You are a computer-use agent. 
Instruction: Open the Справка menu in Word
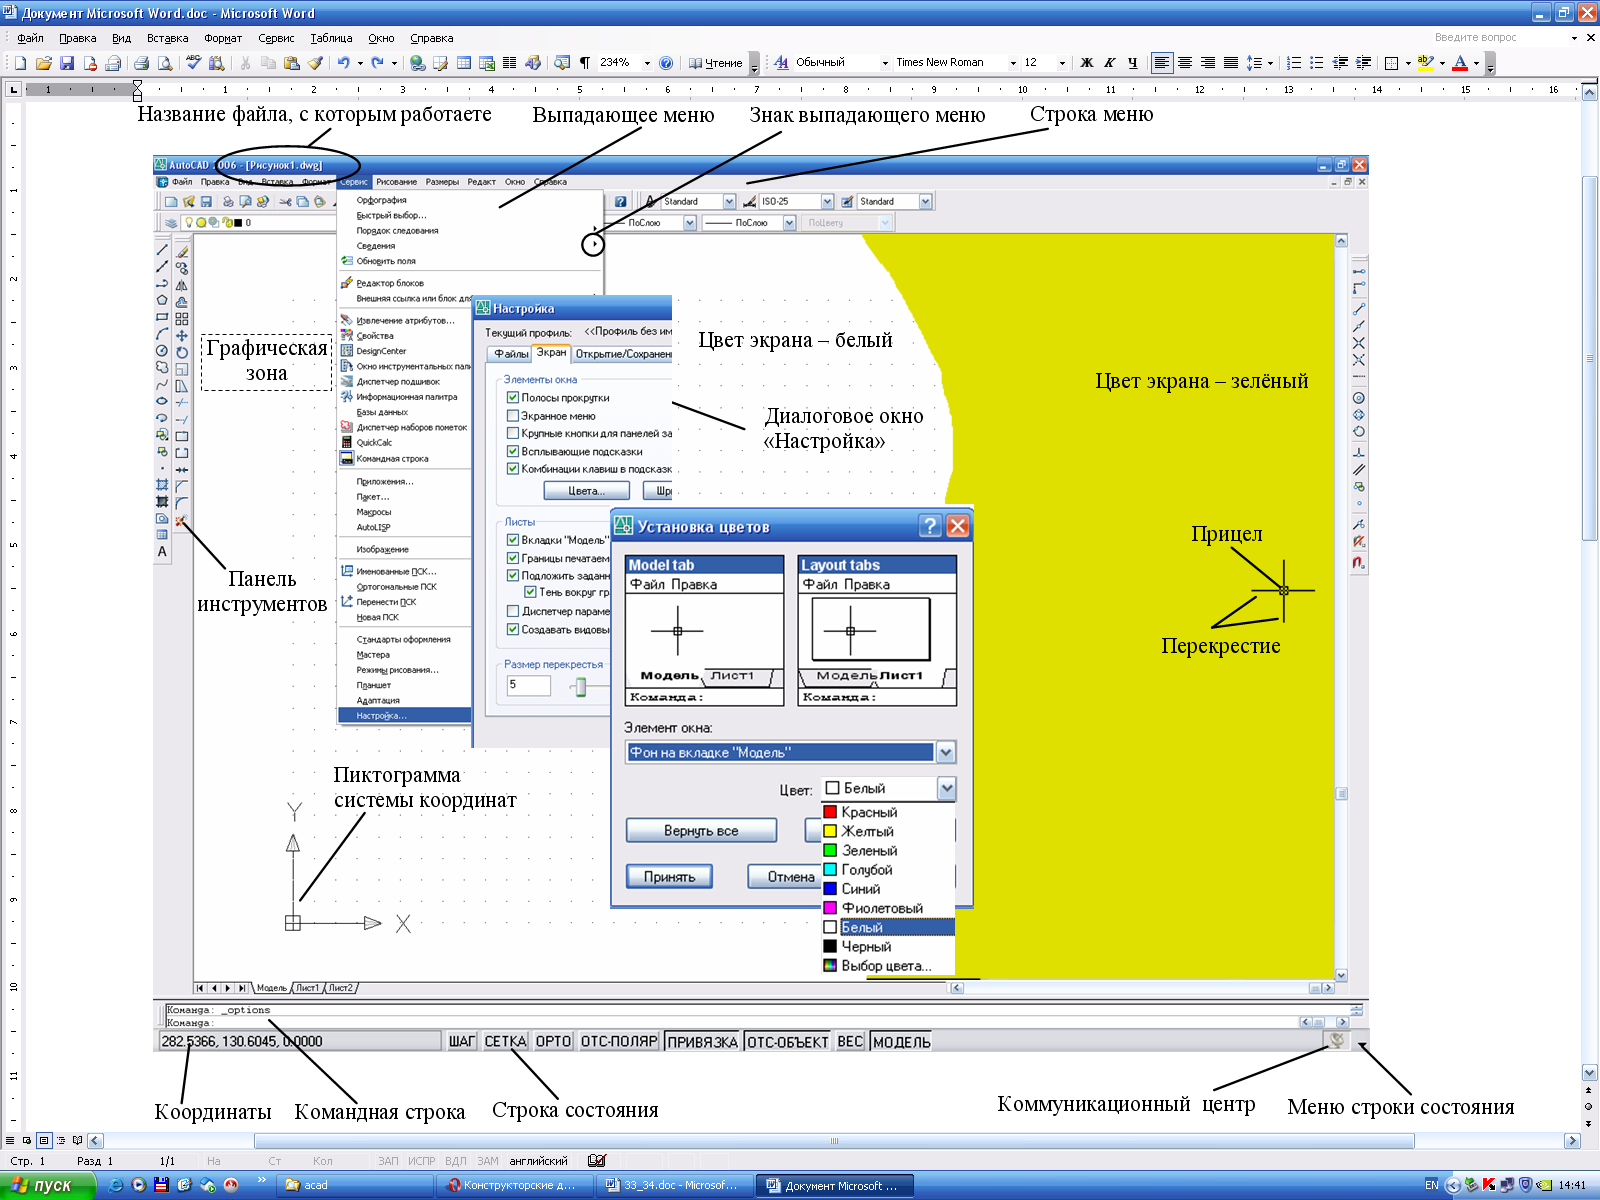coord(432,38)
